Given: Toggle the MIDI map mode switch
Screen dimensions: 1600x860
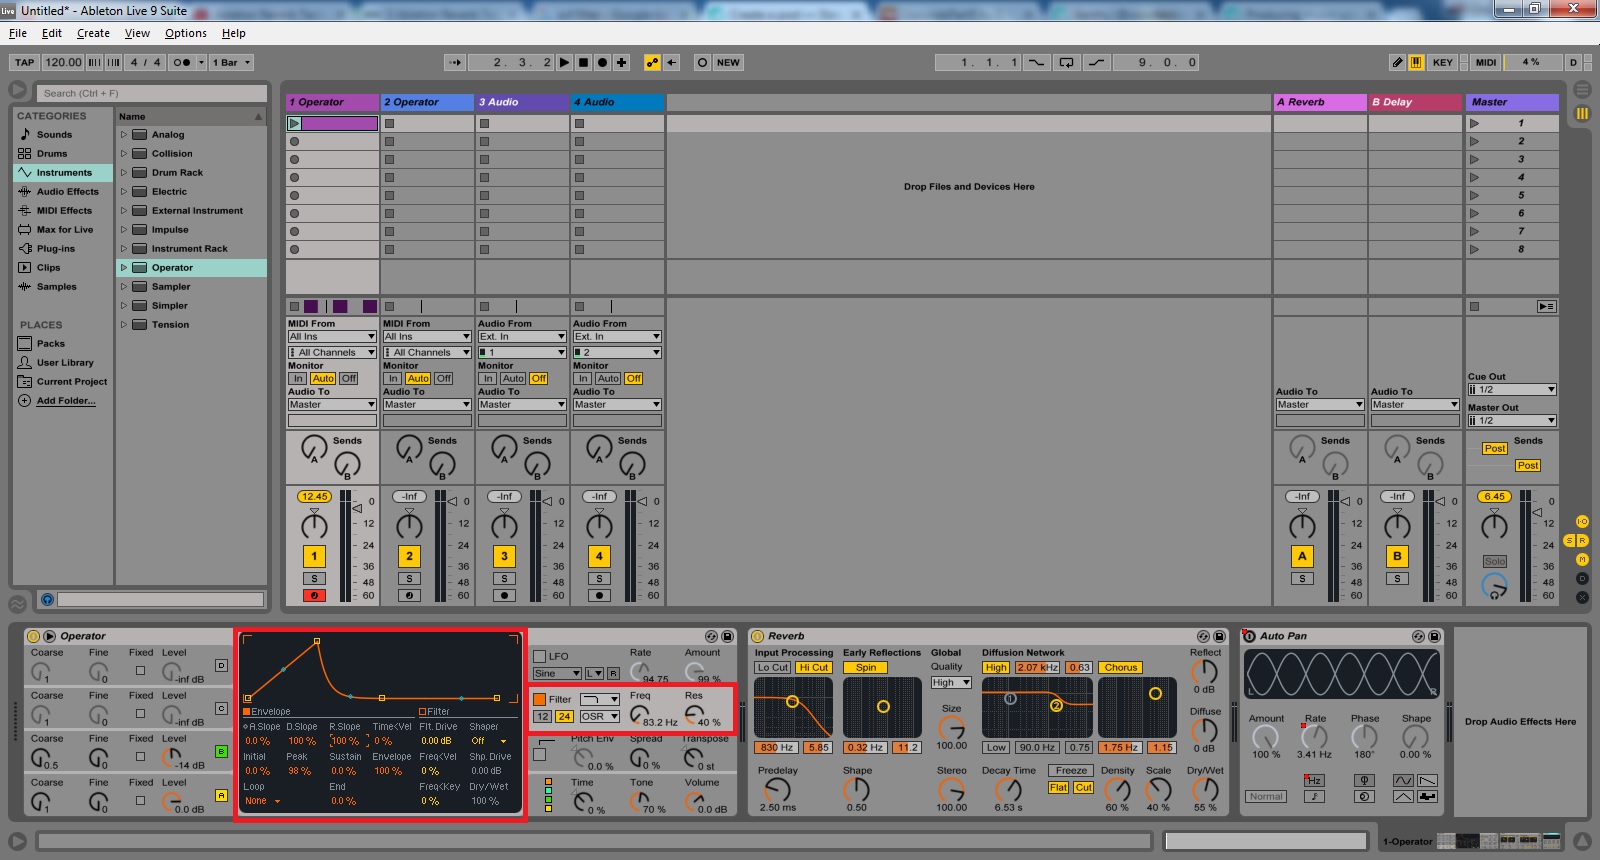Looking at the screenshot, I should tap(1486, 62).
